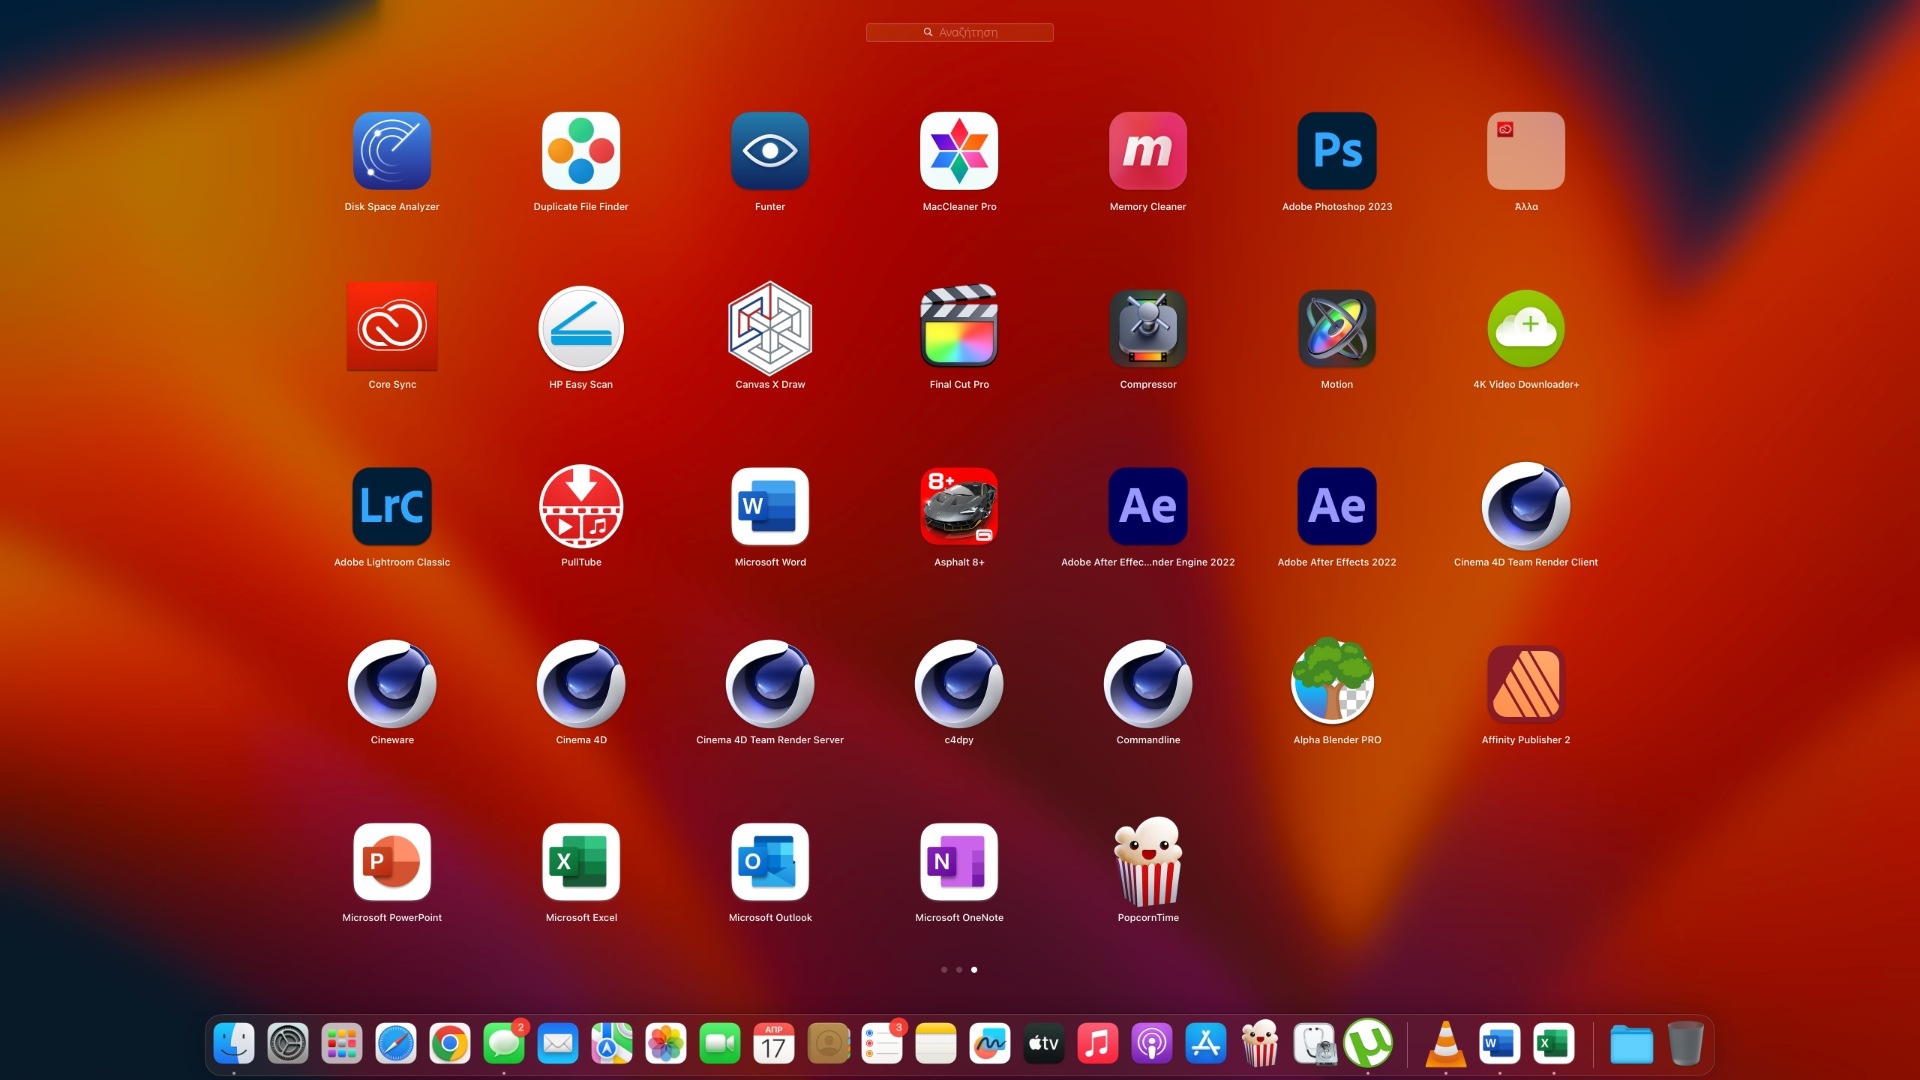Open Mail from the Dock
This screenshot has height=1080, width=1920.
558,1044
